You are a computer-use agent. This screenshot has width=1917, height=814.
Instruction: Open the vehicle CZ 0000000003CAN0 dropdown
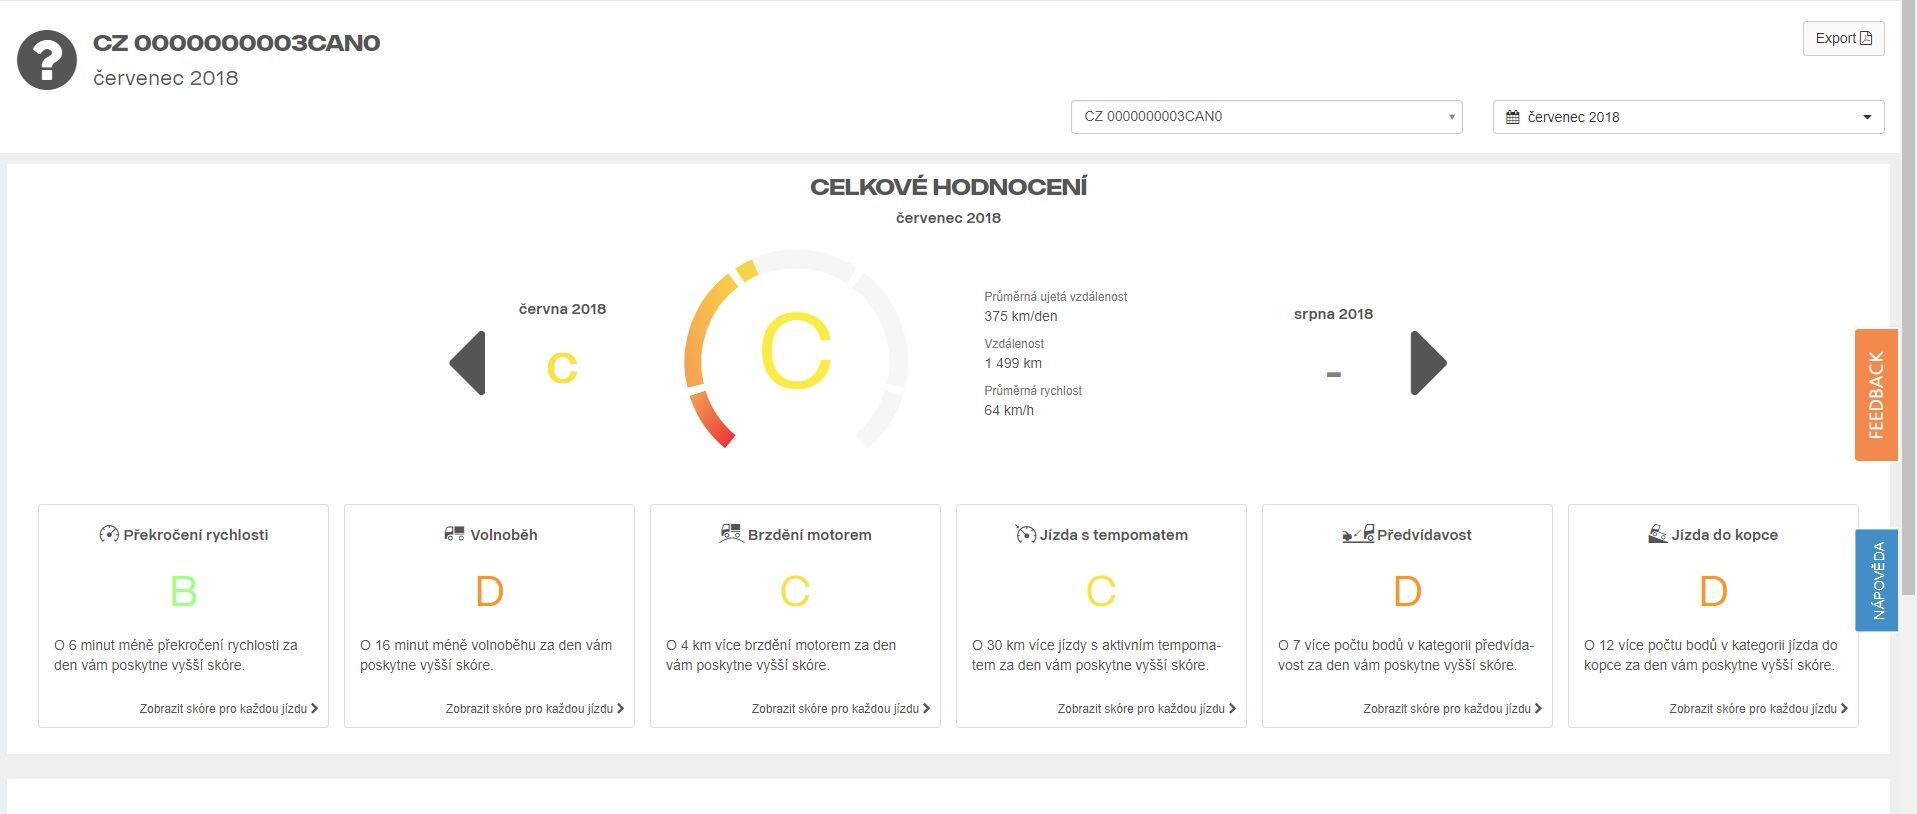pyautogui.click(x=1266, y=116)
